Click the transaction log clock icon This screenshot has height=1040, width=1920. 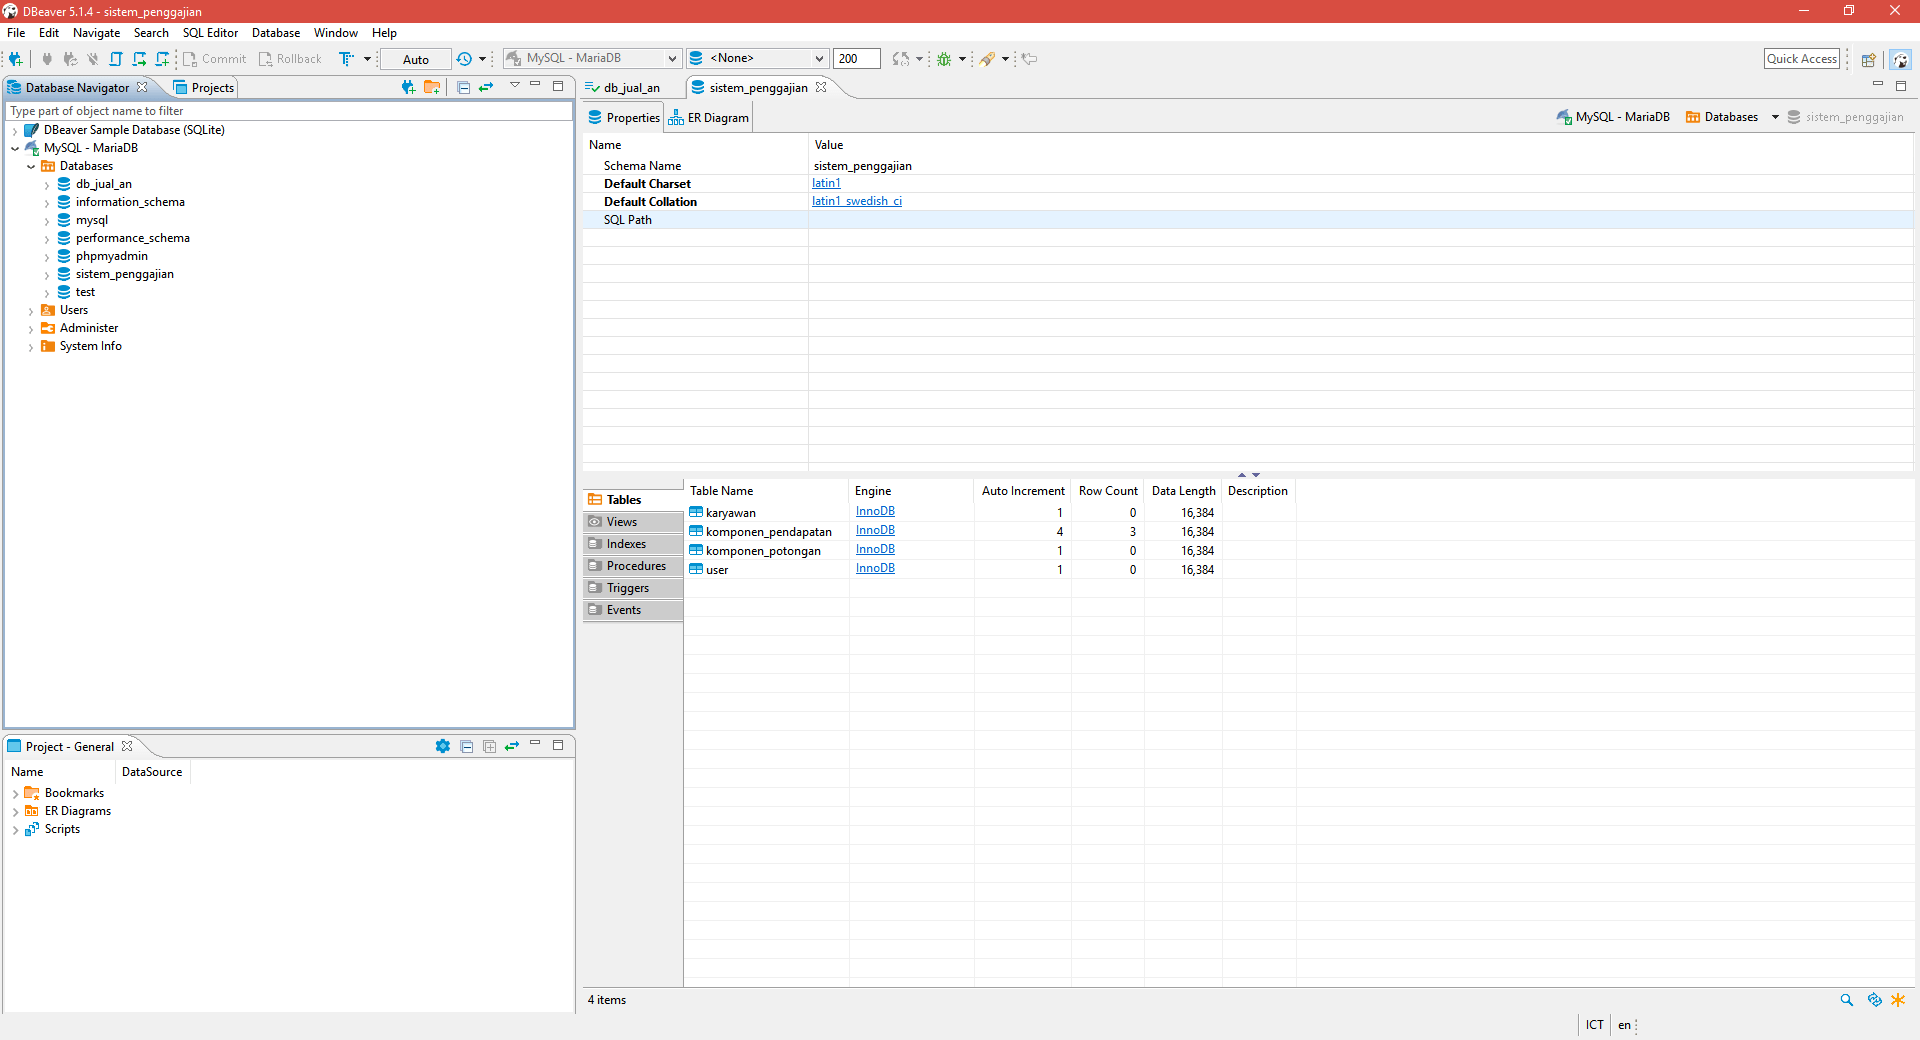tap(464, 59)
